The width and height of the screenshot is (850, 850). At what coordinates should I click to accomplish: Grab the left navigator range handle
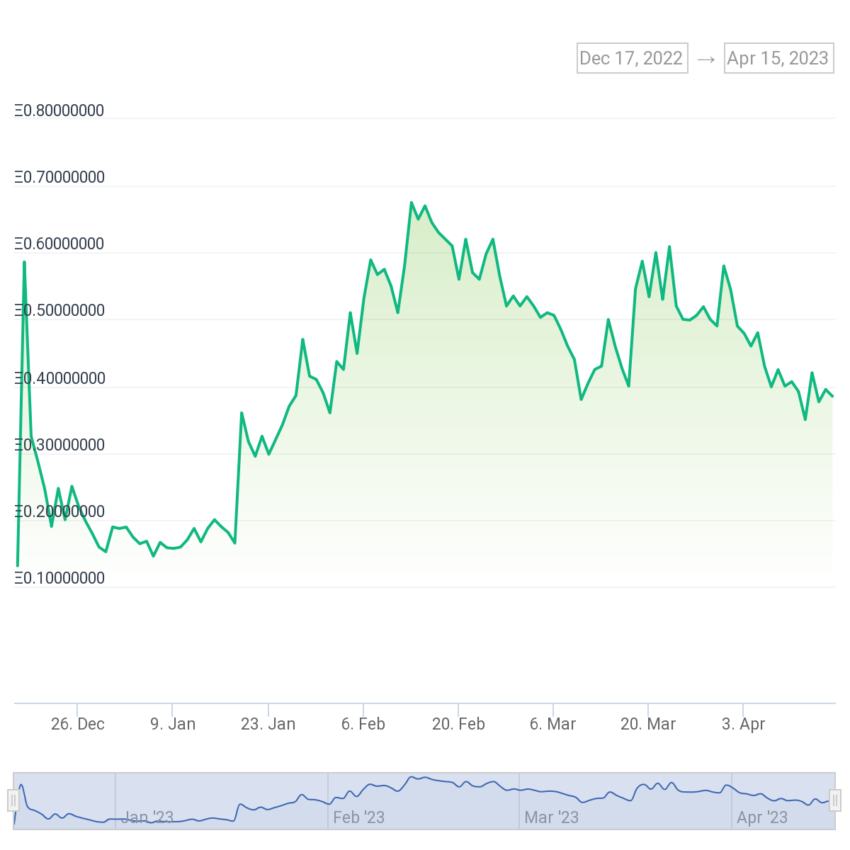14,800
